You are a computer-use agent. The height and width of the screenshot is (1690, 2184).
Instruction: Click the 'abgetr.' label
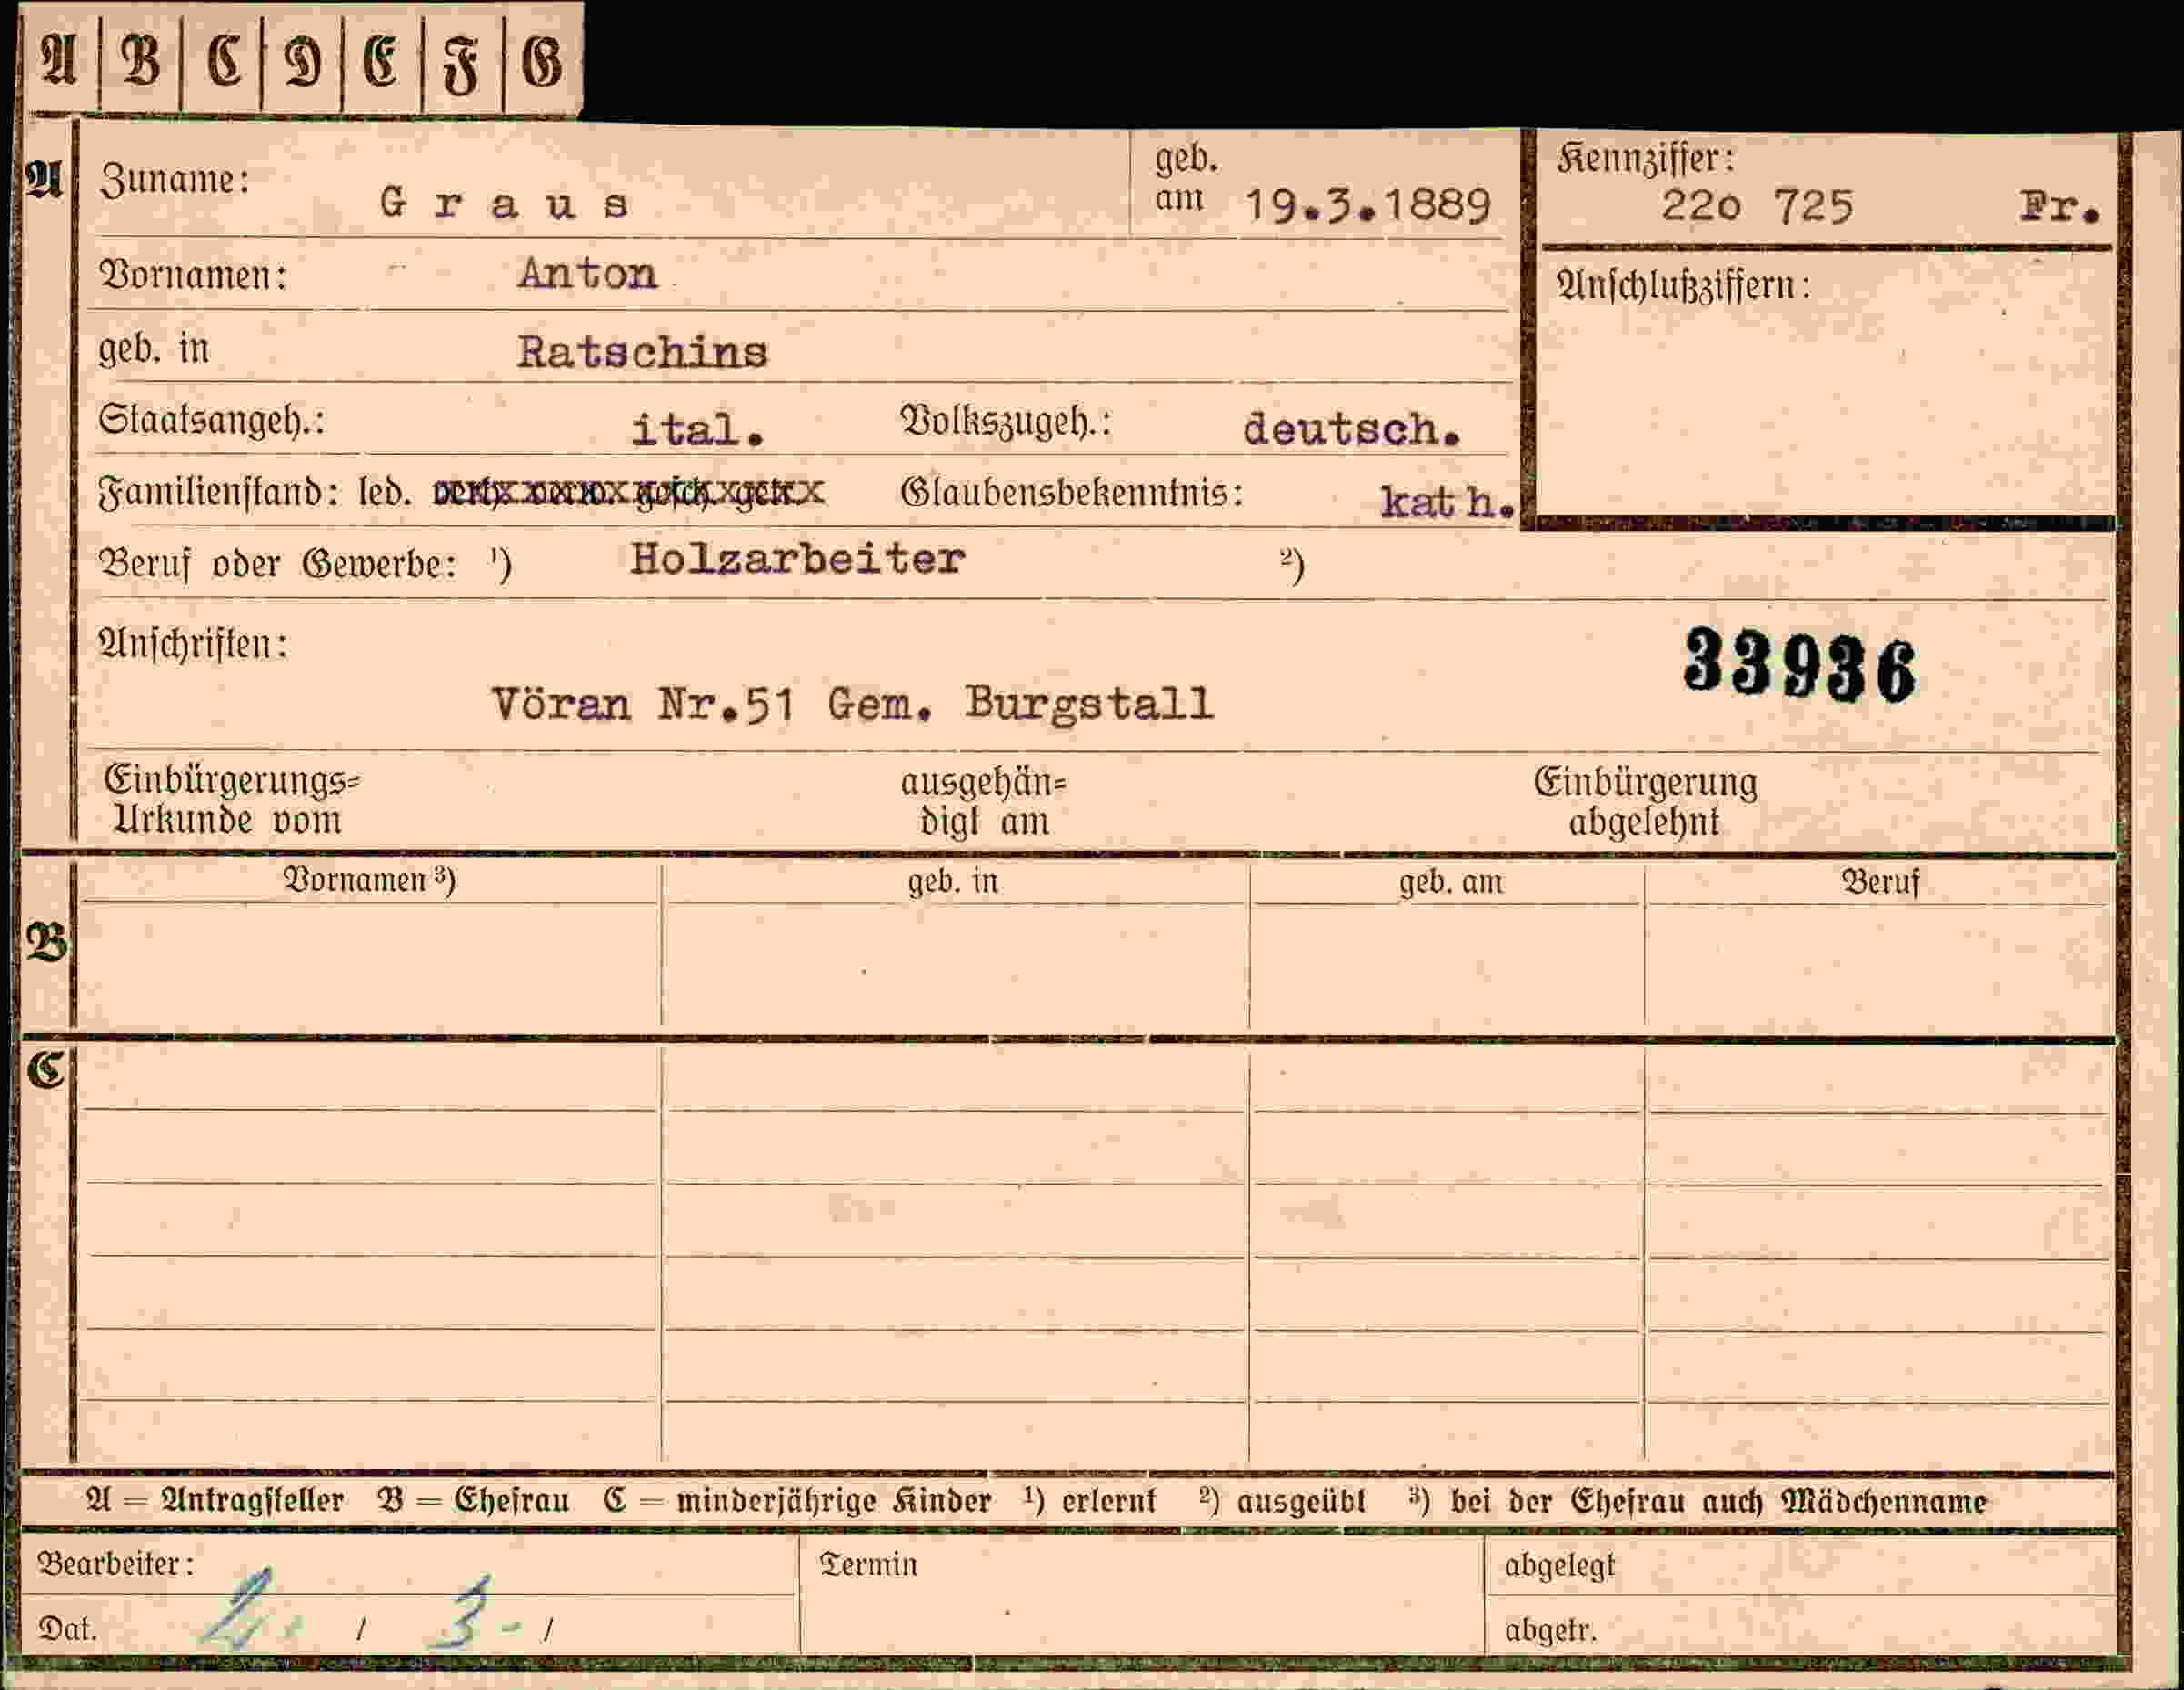pos(1550,1631)
